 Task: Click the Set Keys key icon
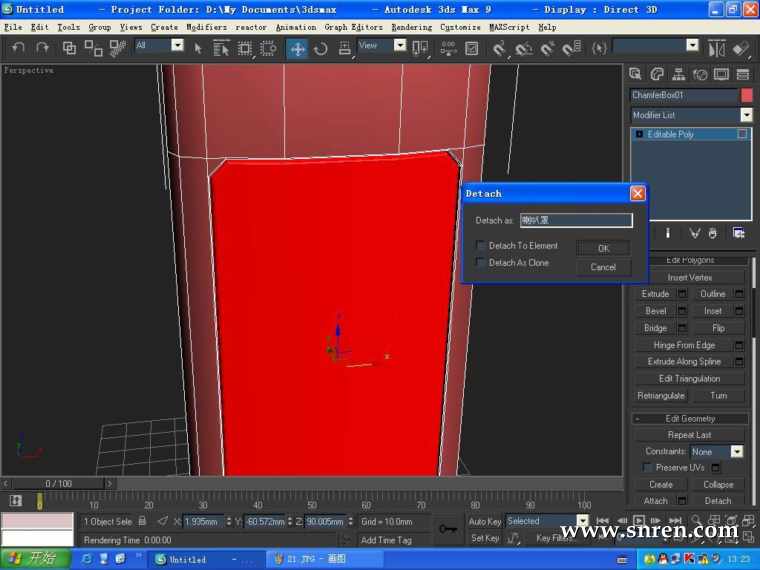448,529
